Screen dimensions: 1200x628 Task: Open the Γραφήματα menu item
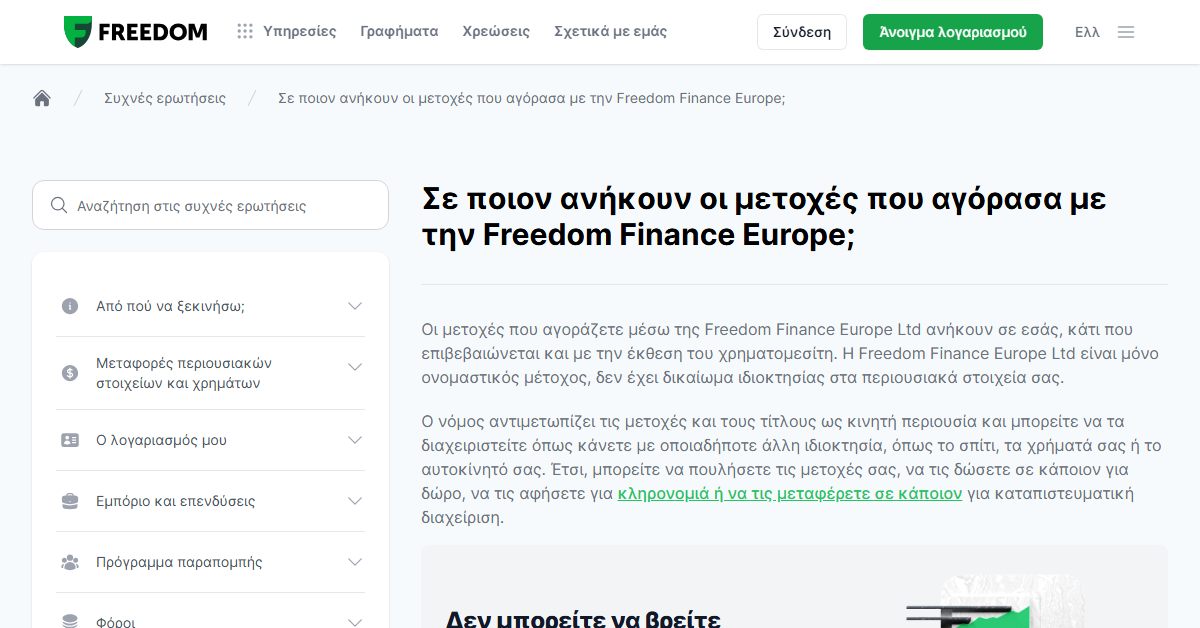click(x=399, y=31)
